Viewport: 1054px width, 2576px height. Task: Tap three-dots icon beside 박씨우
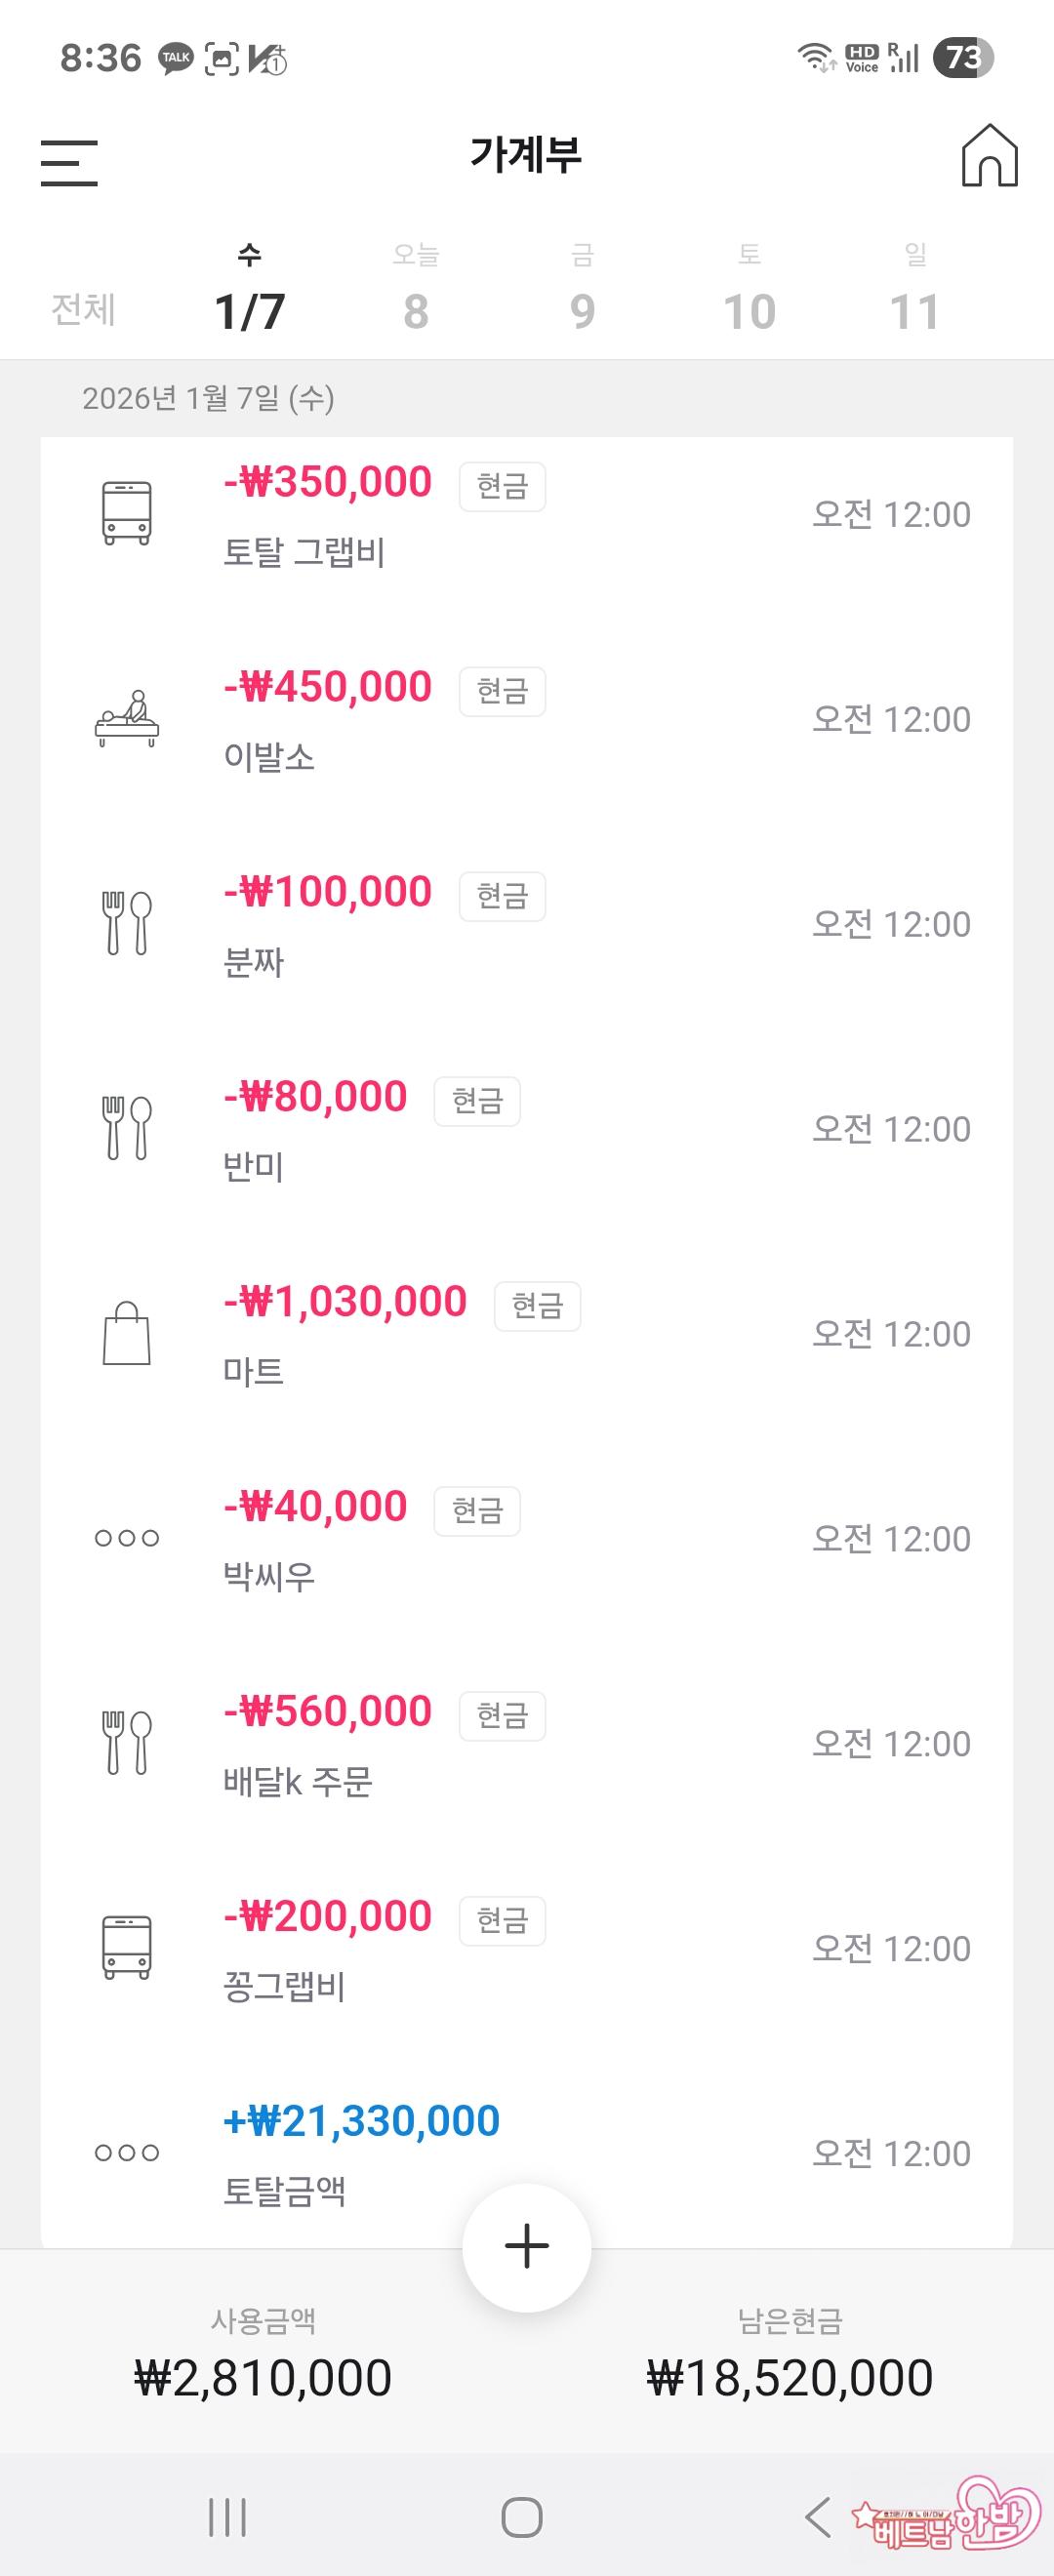pos(127,1538)
